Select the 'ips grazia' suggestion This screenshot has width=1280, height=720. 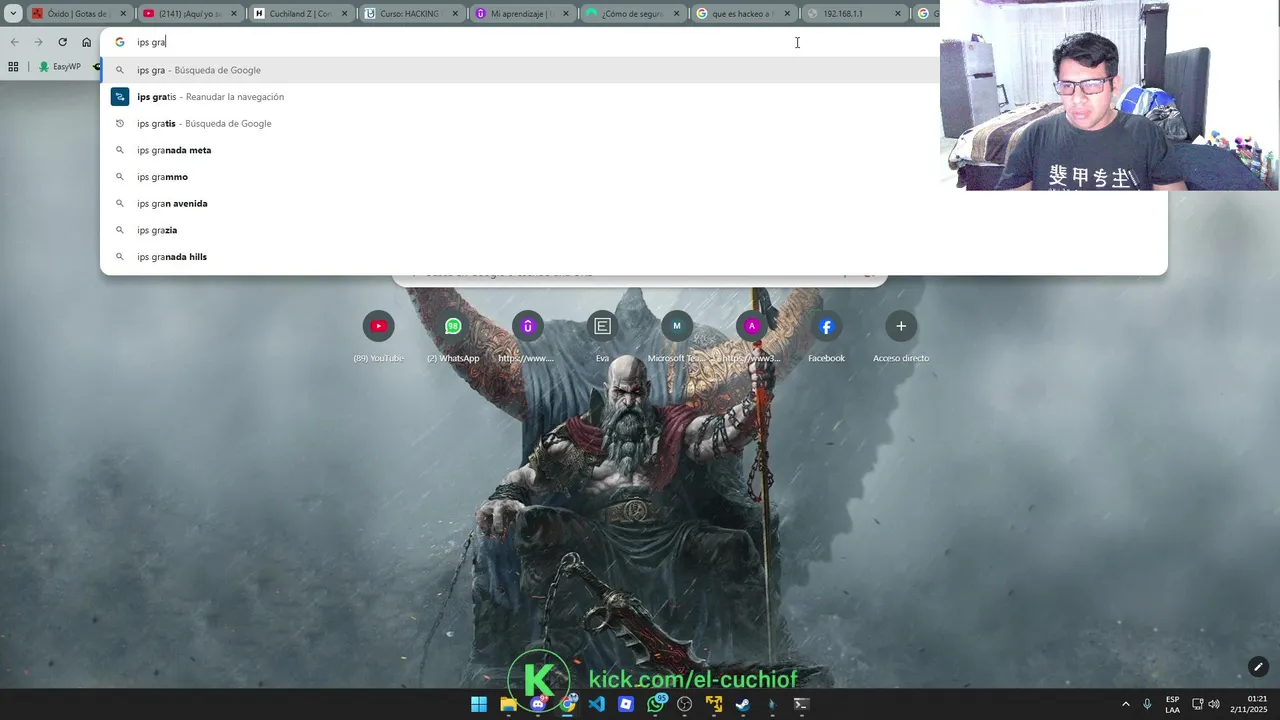633,230
